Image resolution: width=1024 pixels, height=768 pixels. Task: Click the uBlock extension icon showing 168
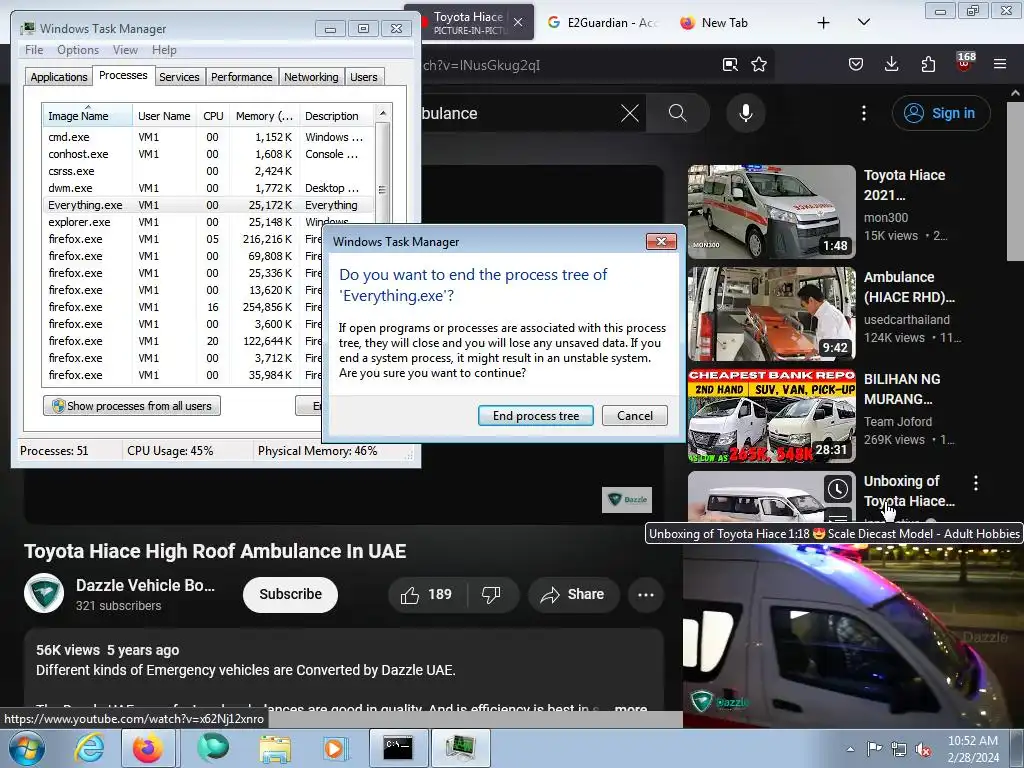pos(965,63)
